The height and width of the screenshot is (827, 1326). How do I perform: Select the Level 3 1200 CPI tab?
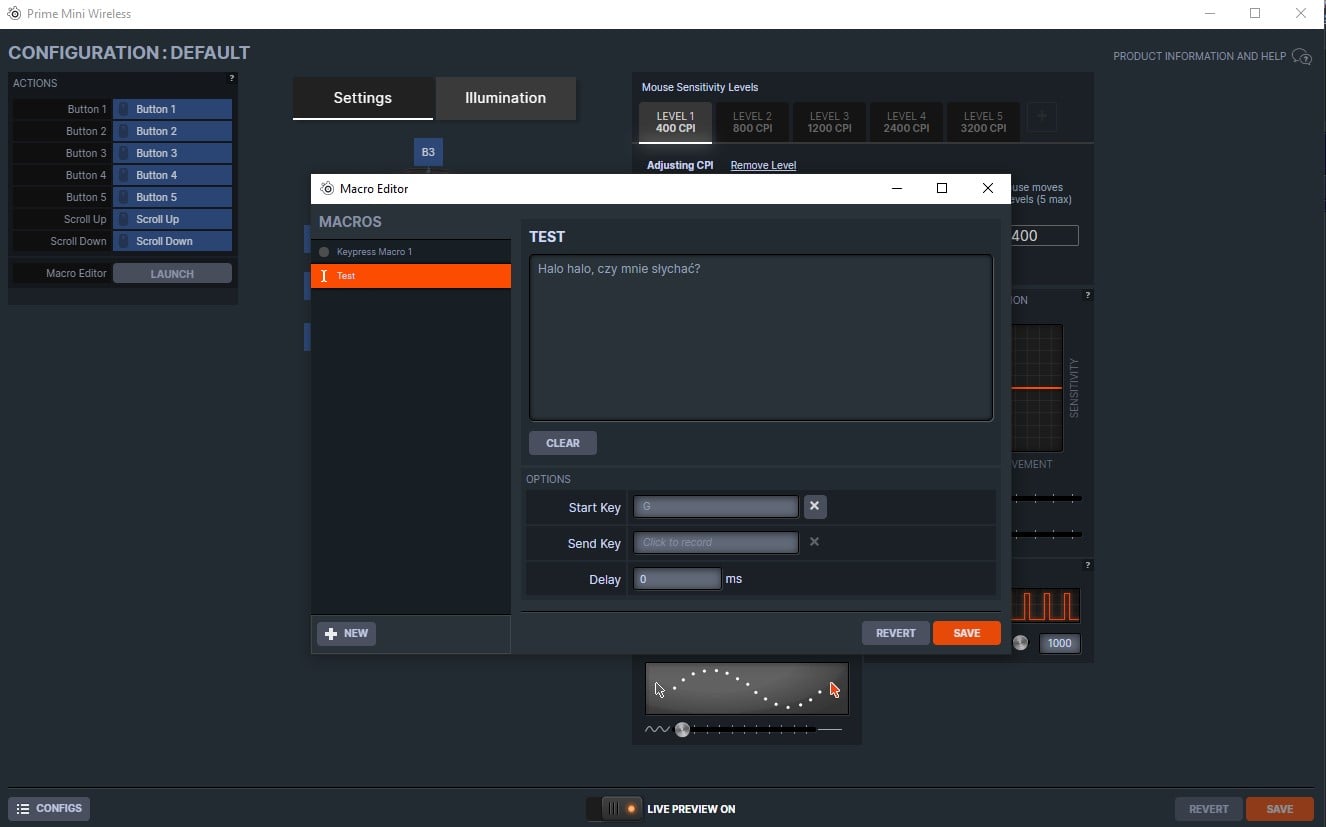[x=829, y=122]
